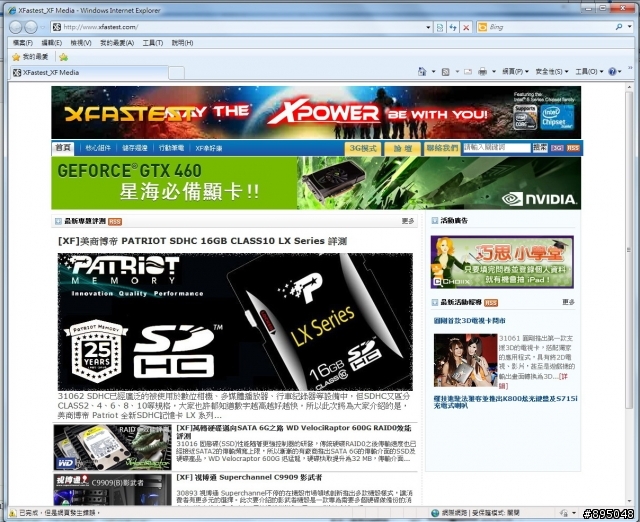Select the XFastest_XF Media tab
The width and height of the screenshot is (640, 522).
tap(89, 73)
